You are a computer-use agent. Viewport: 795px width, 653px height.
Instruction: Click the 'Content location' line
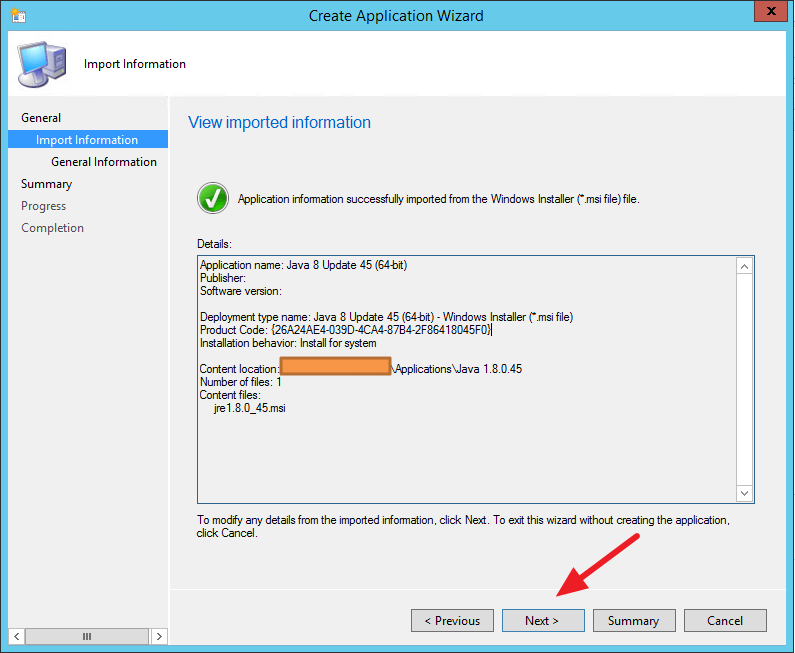pos(360,369)
